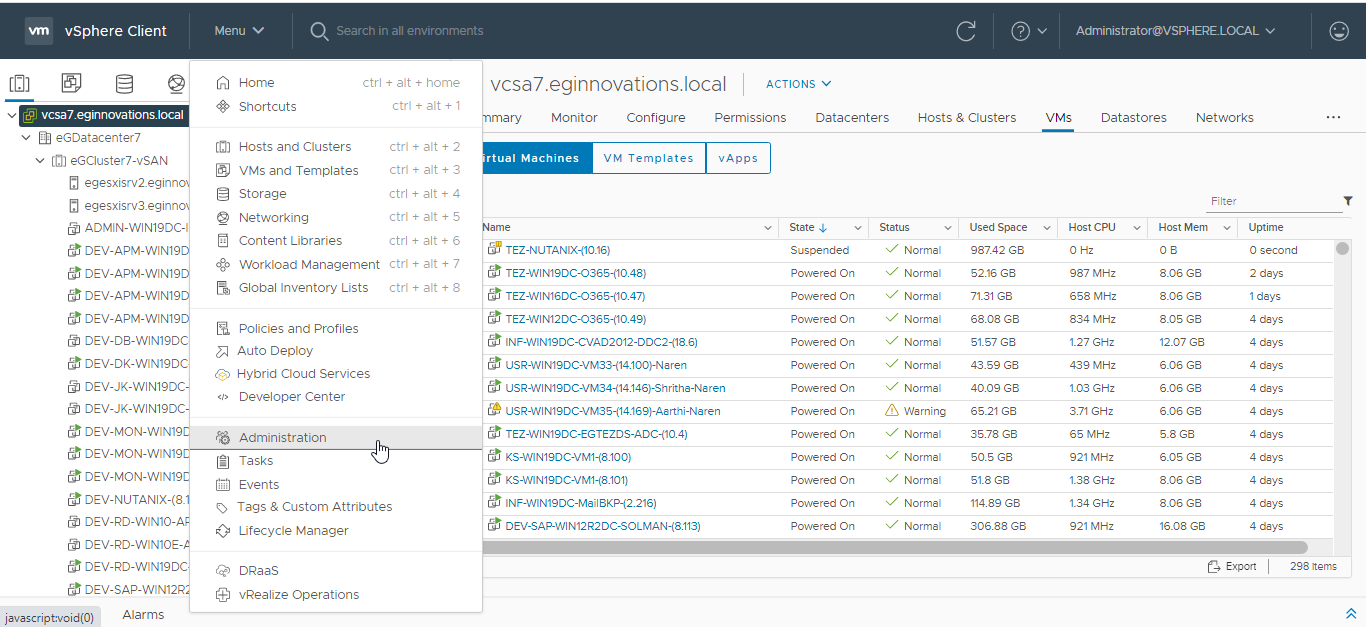Click the refresh icon in top bar
Screen dimensions: 1366x627
[966, 31]
